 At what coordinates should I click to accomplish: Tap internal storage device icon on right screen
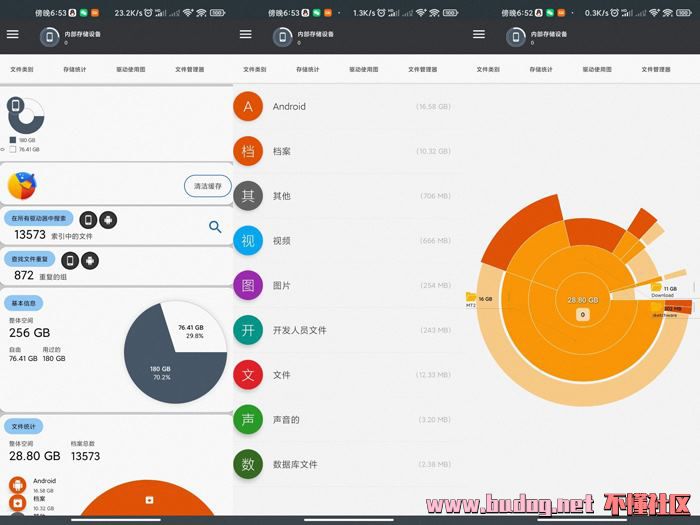pyautogui.click(x=516, y=37)
